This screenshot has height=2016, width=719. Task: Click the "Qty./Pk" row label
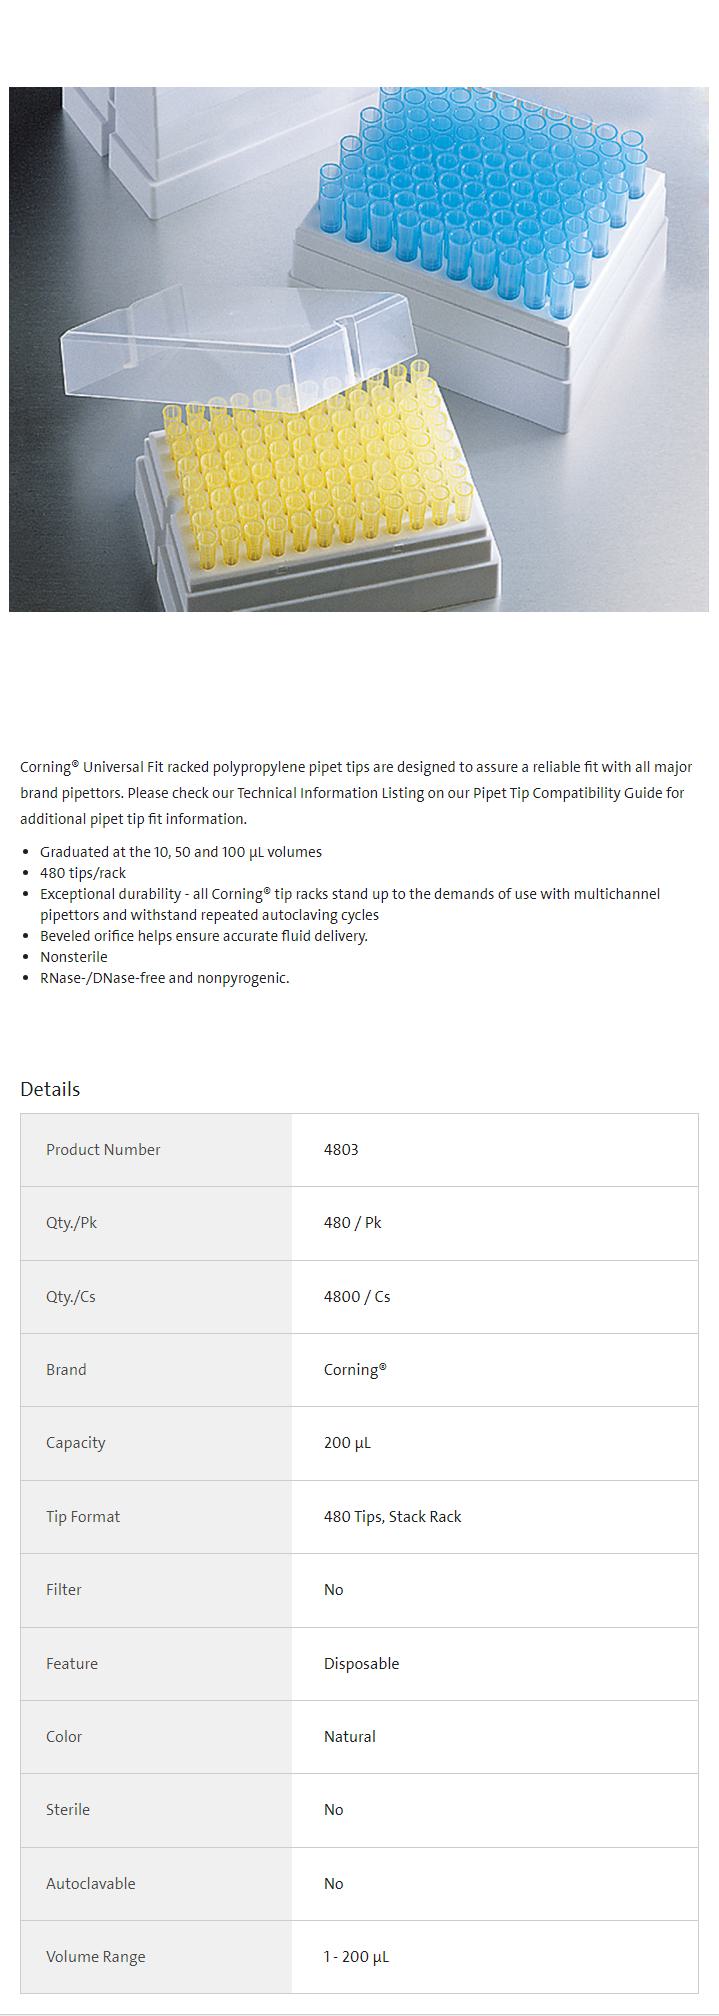71,1223
